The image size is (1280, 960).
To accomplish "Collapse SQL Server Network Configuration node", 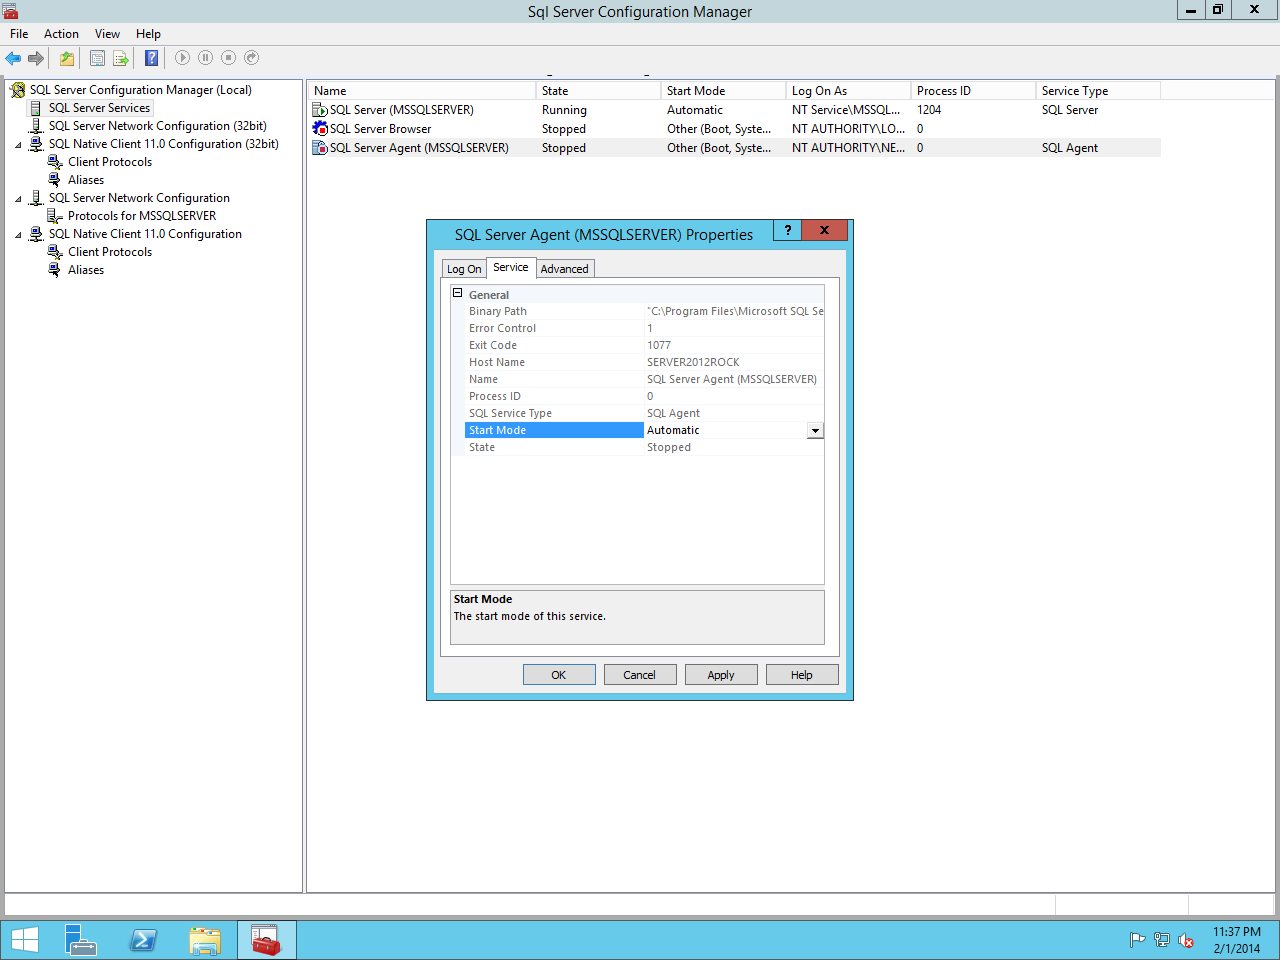I will coord(18,198).
